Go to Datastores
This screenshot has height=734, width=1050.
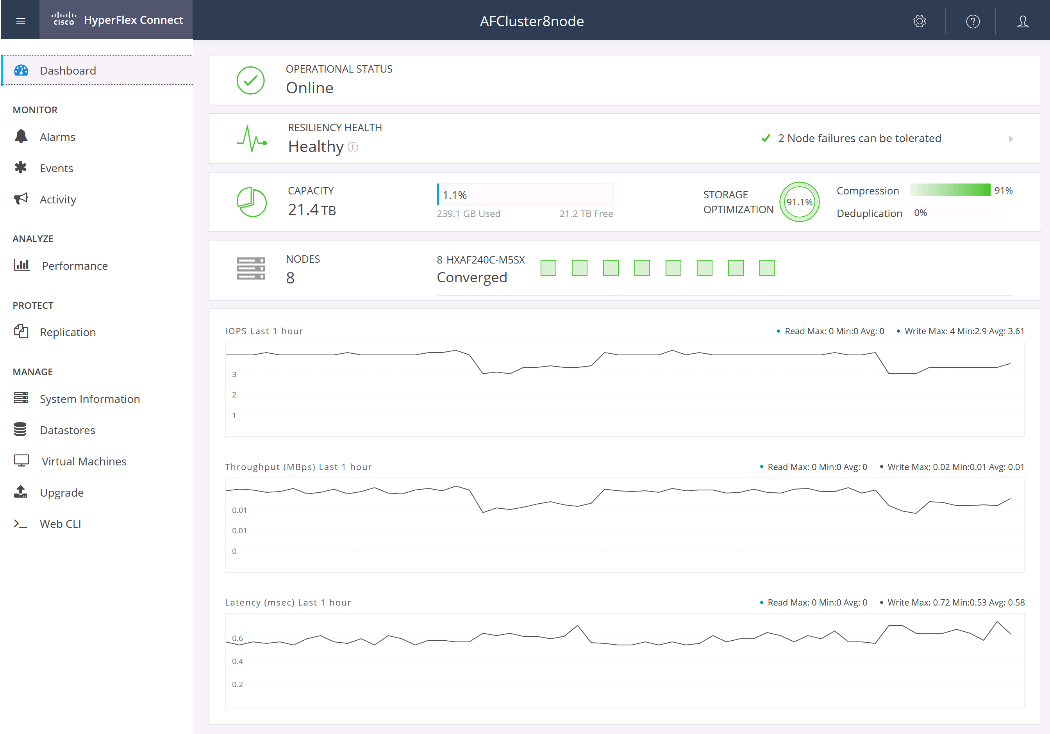[x=67, y=430]
